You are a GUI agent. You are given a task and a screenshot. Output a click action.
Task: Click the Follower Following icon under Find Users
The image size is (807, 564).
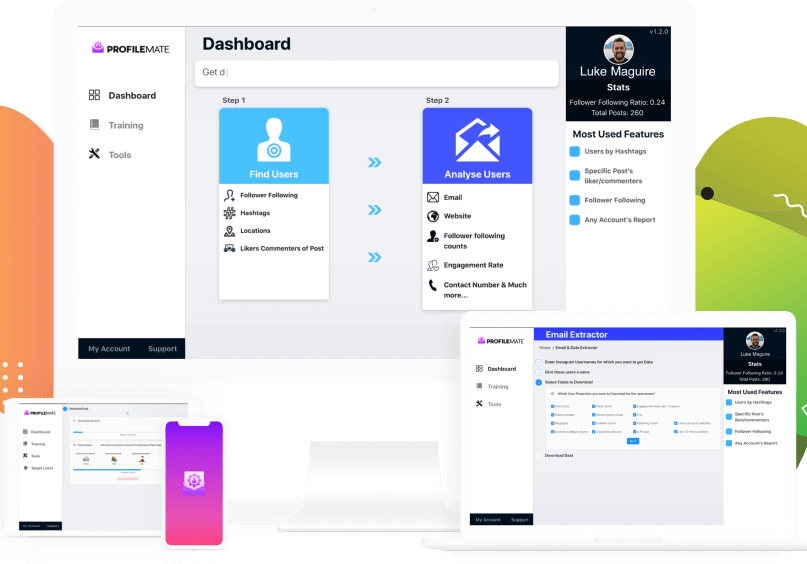tap(230, 195)
